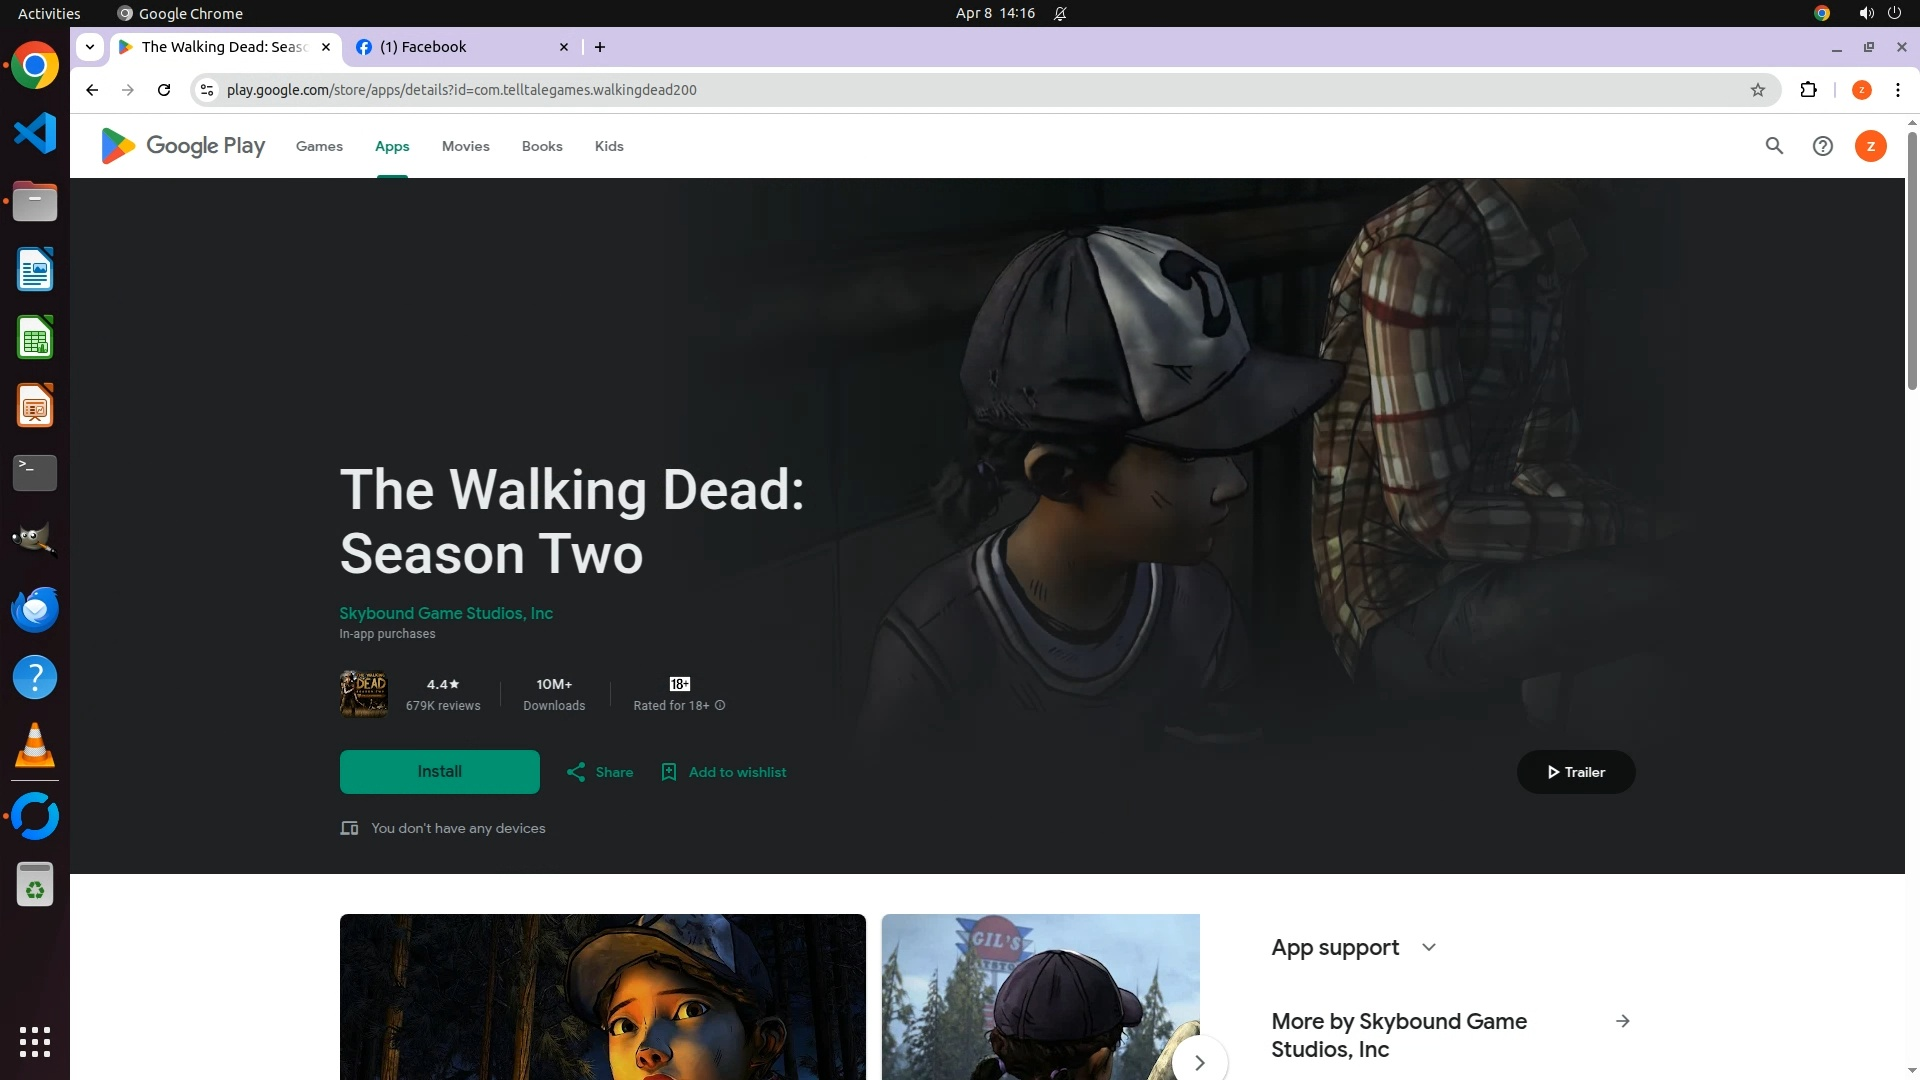Play the Trailer video
The image size is (1920, 1080).
pos(1575,772)
